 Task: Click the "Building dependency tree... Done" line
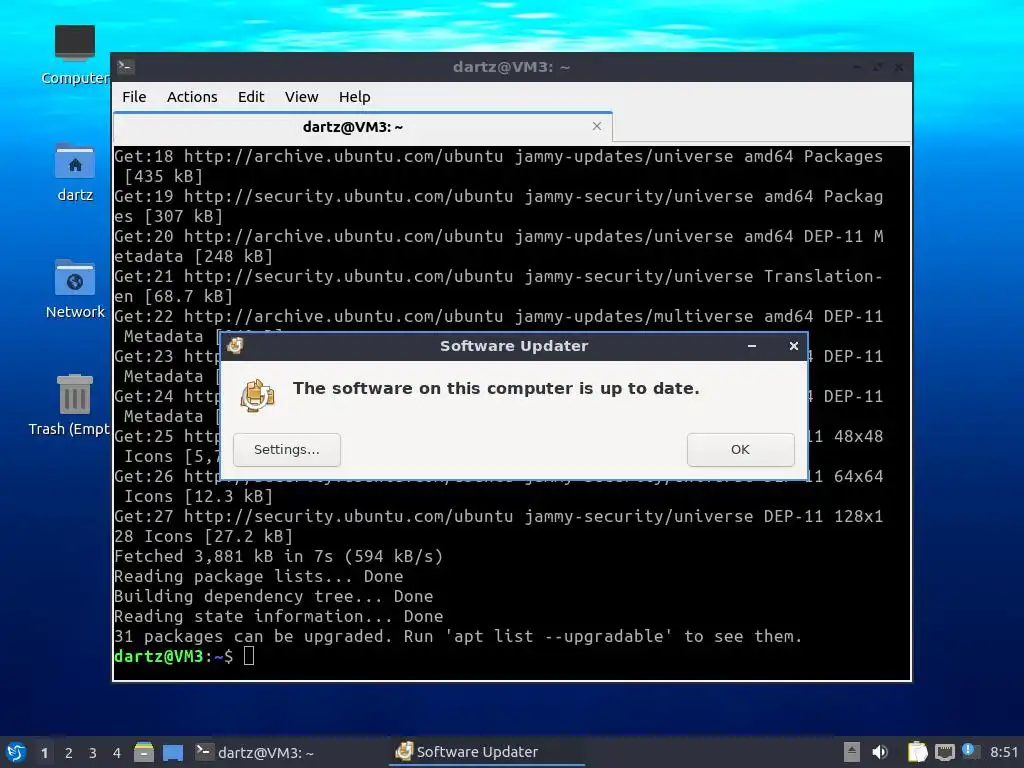point(274,596)
